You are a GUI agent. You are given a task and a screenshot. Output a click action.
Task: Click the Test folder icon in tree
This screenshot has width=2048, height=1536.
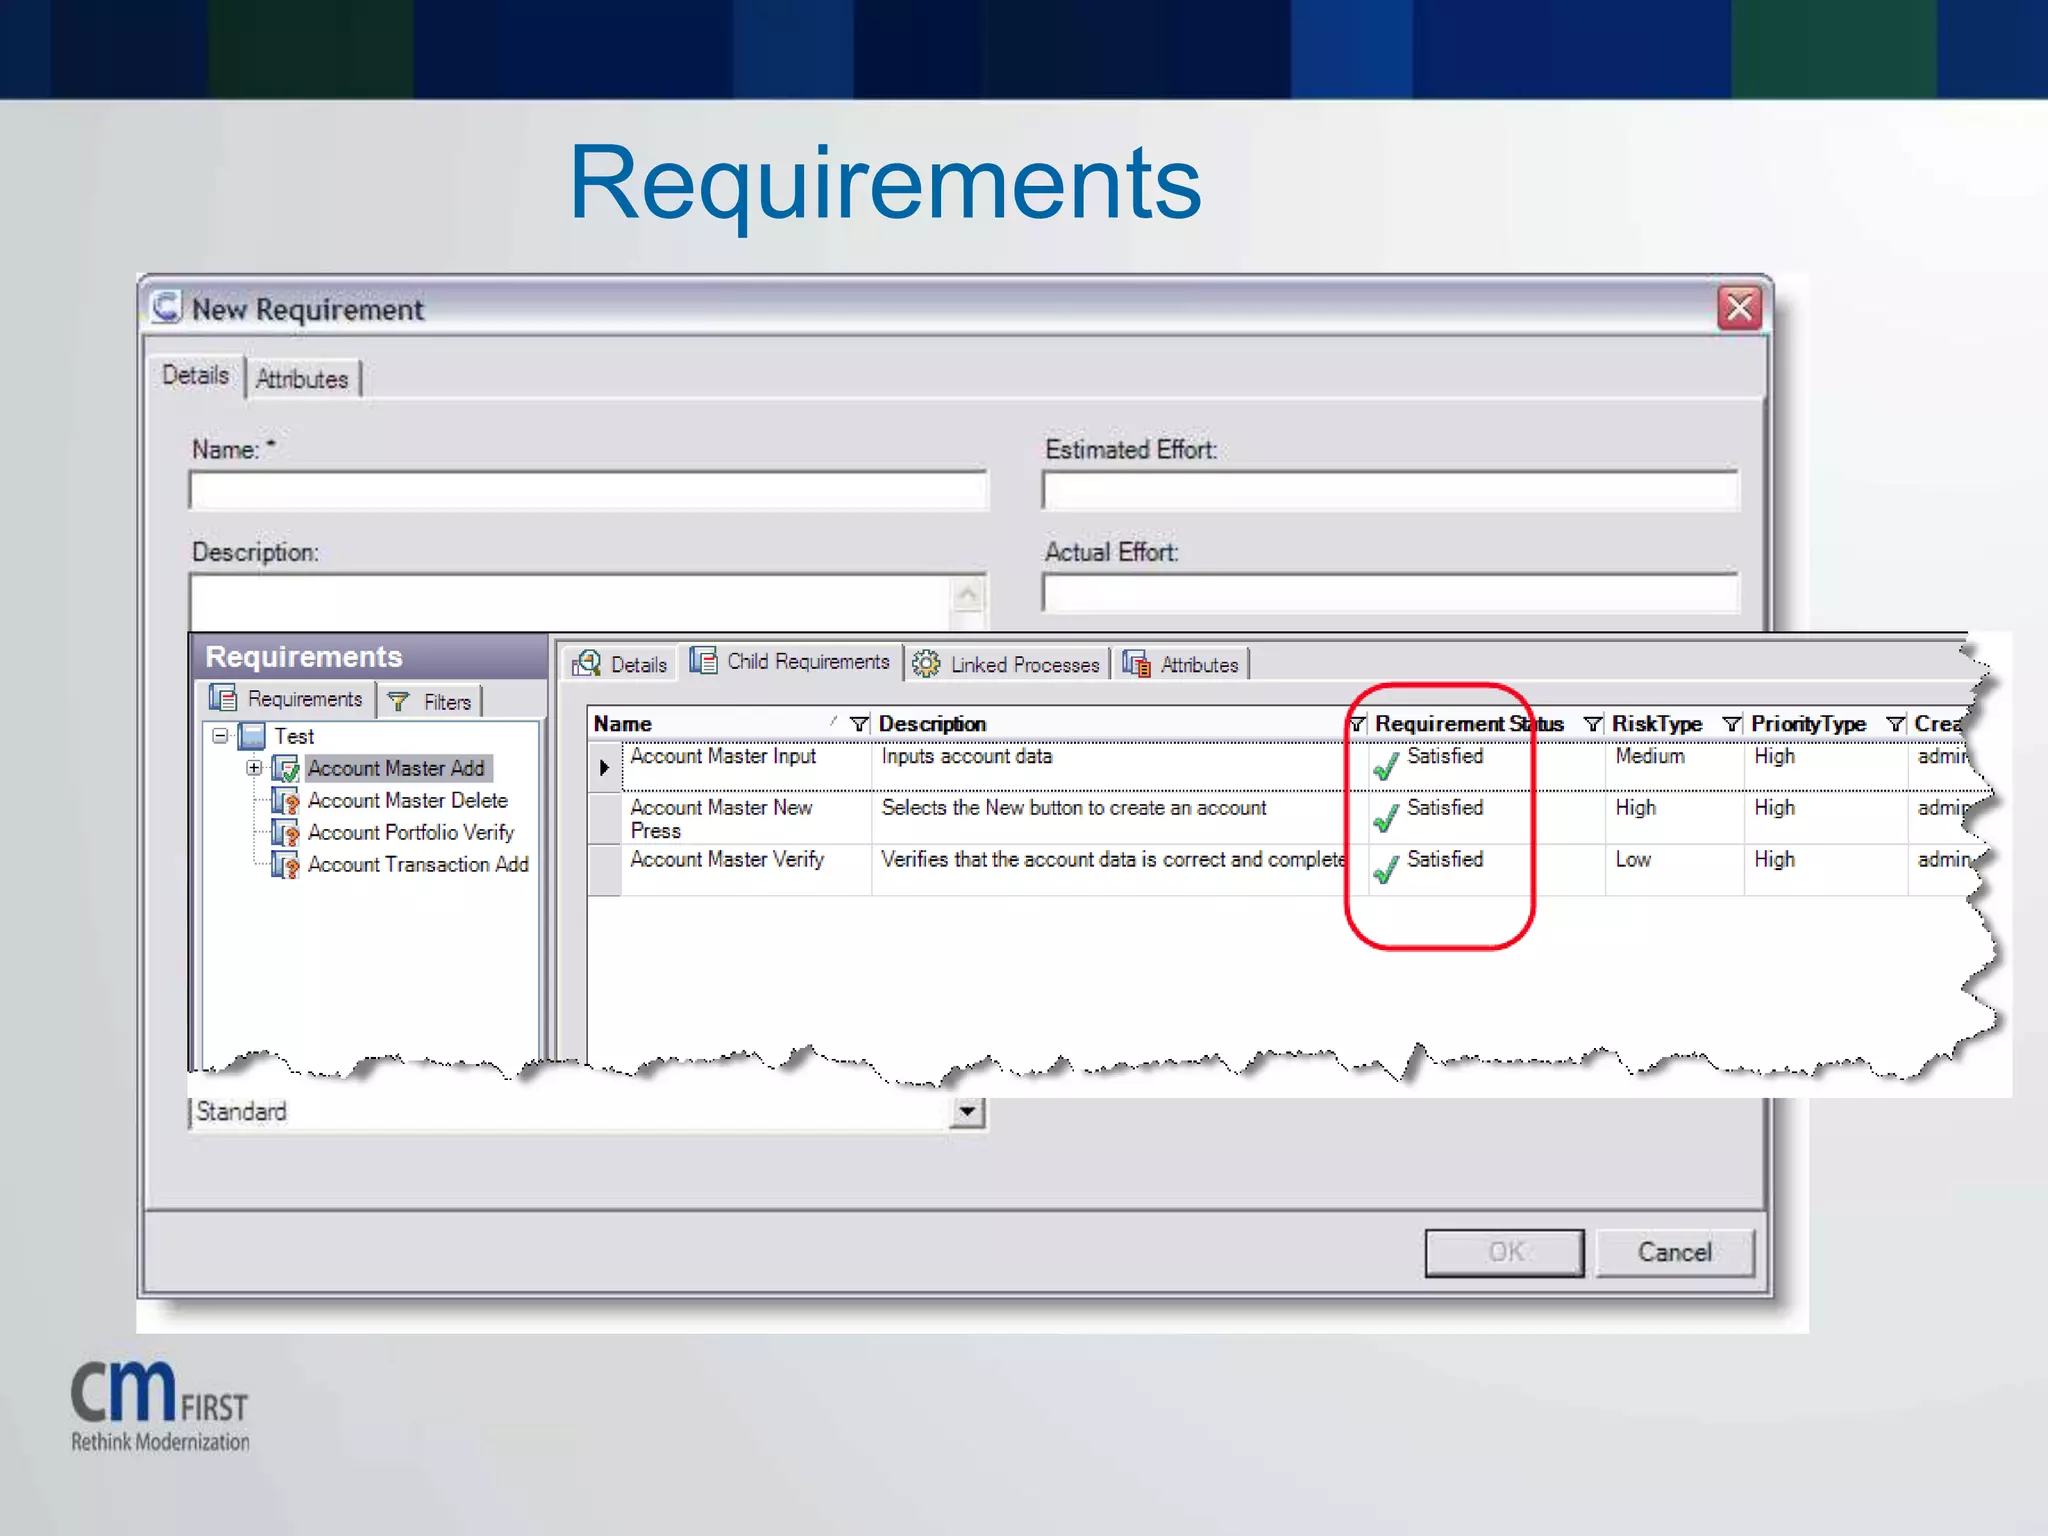click(252, 736)
